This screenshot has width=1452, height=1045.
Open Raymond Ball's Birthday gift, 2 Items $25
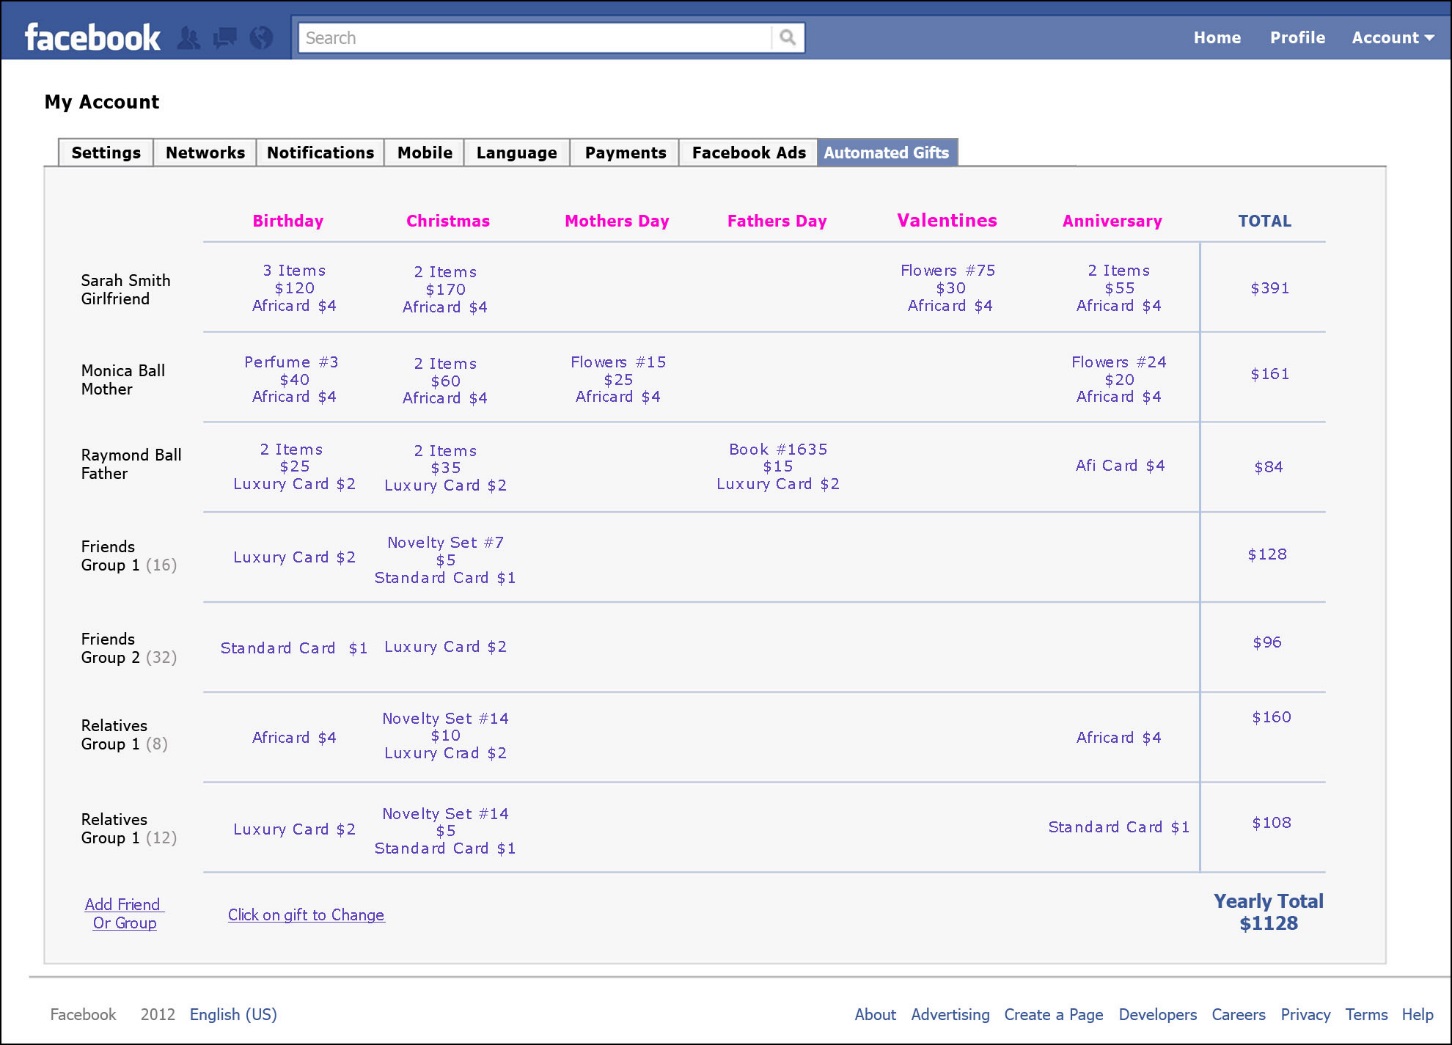(294, 466)
